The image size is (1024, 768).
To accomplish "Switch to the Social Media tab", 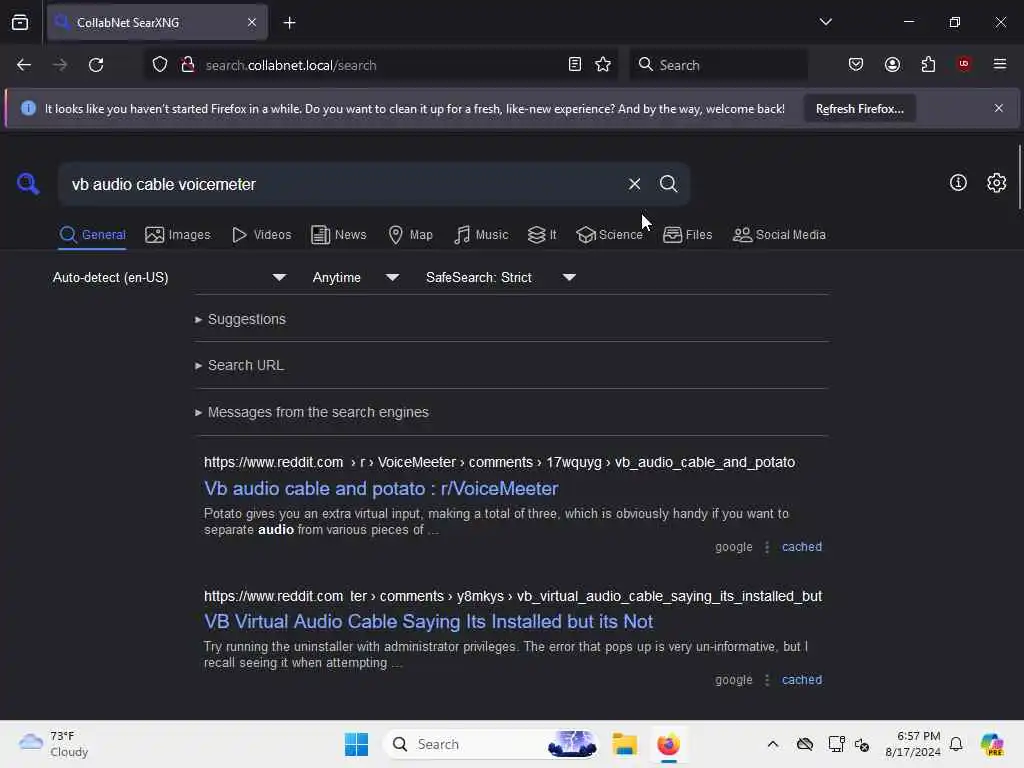I will 779,234.
